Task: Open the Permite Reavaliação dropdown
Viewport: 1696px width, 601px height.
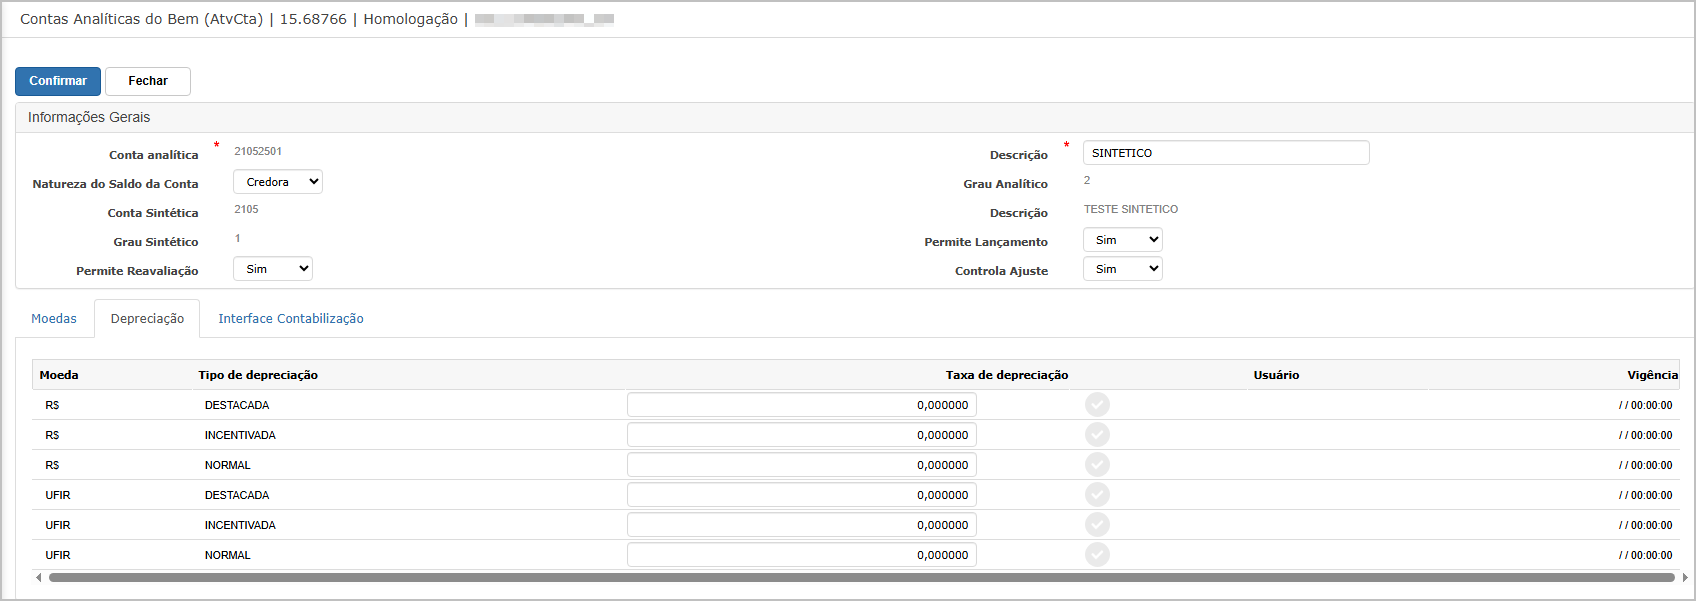Action: (273, 269)
